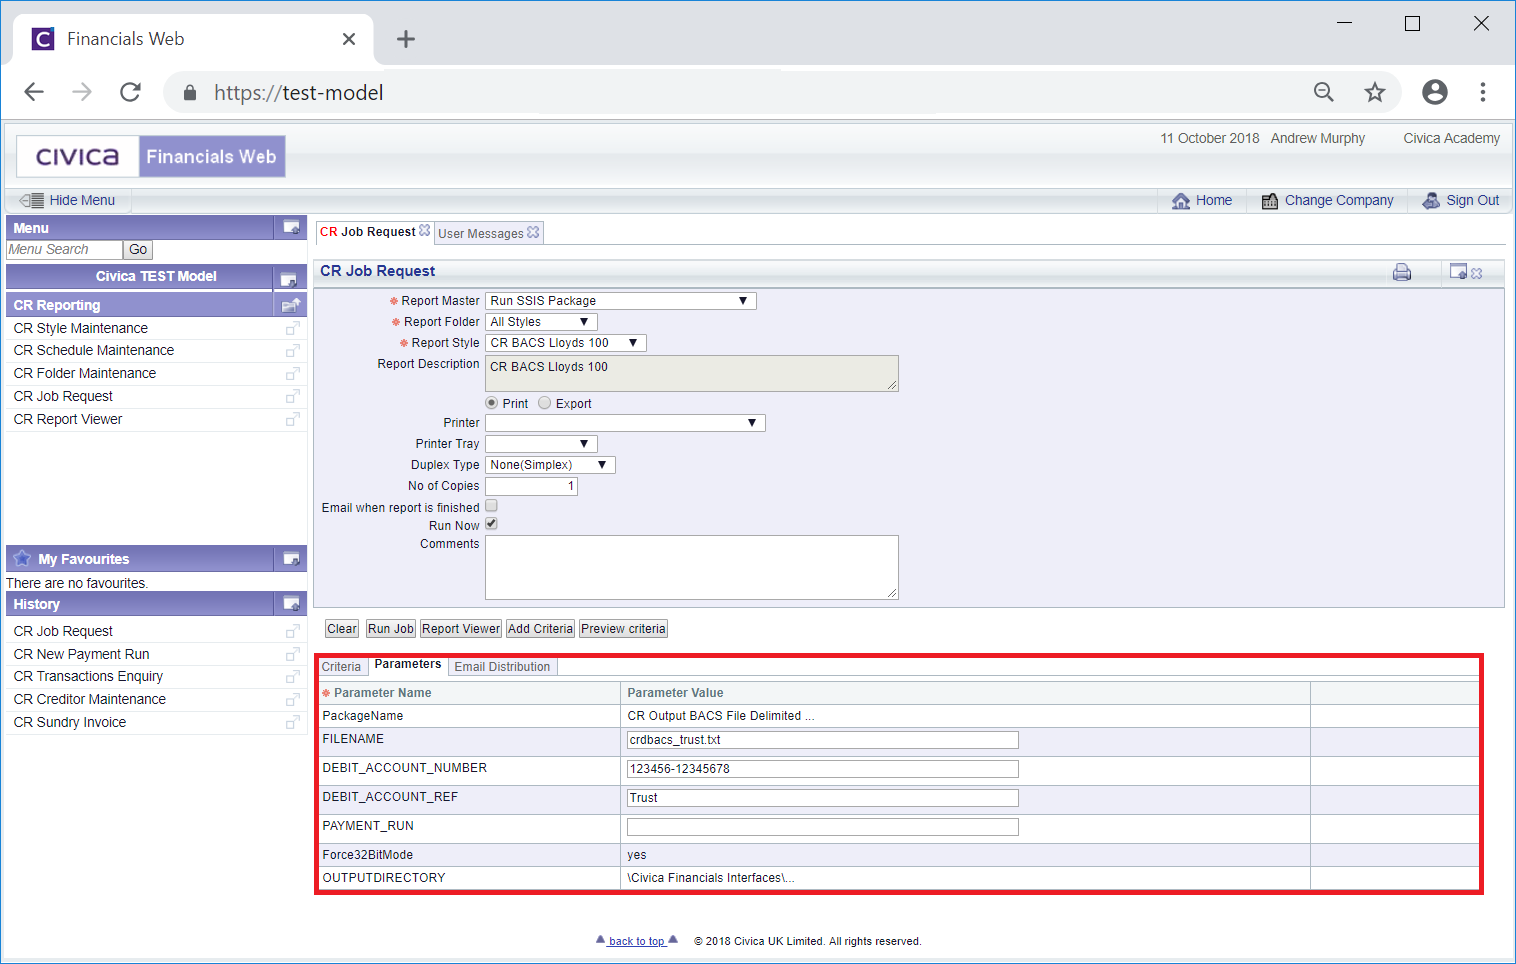Open CR Job Request menu item new-window icon
Screen dimensions: 1516x964
(x=293, y=396)
